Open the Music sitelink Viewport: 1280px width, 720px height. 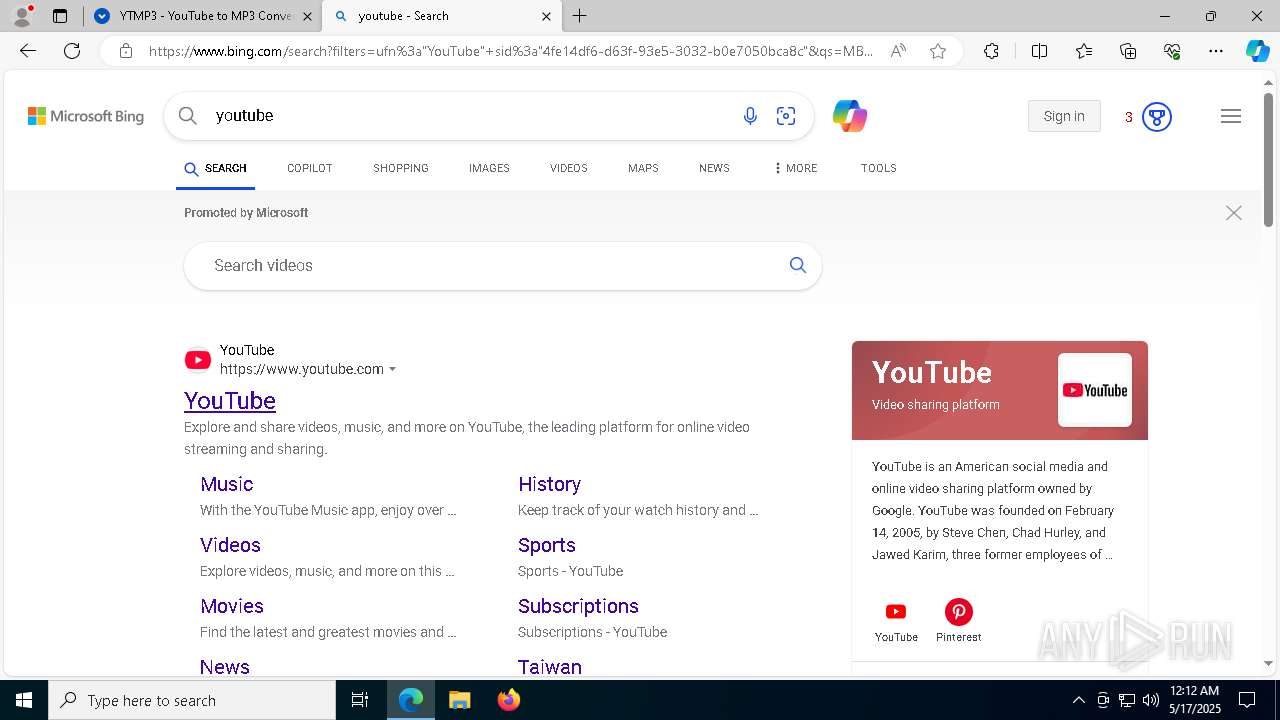(227, 484)
